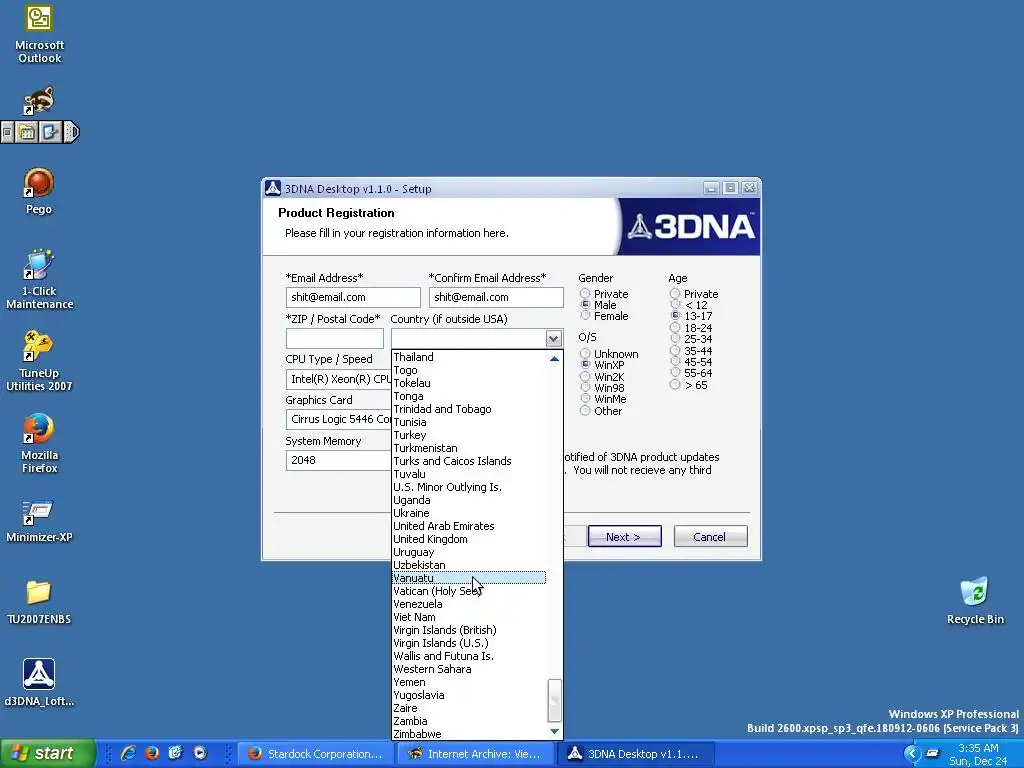This screenshot has height=768, width=1024.
Task: Click third quick launch icon in taskbar
Action: 175,753
